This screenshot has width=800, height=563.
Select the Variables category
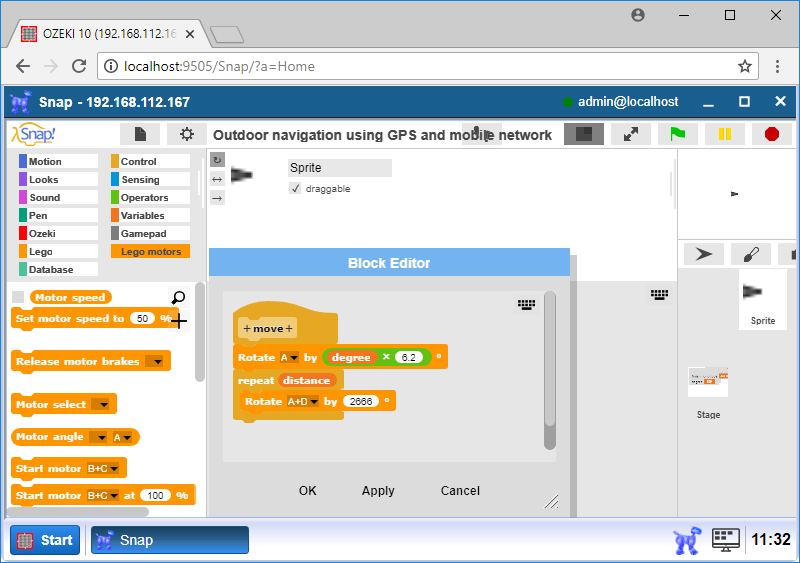click(151, 215)
